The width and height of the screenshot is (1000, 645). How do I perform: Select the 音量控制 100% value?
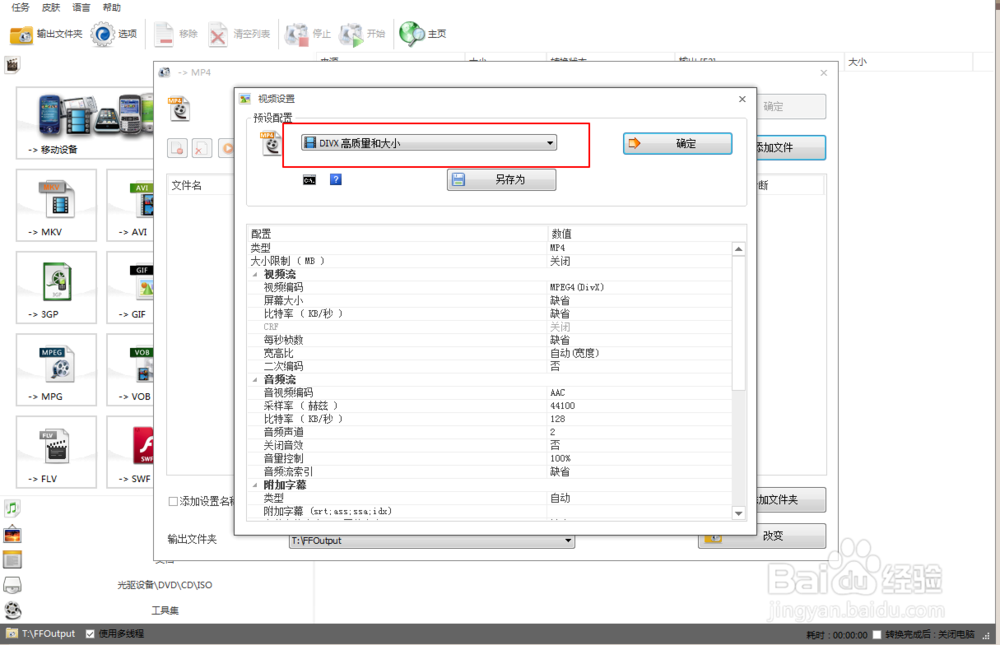561,459
